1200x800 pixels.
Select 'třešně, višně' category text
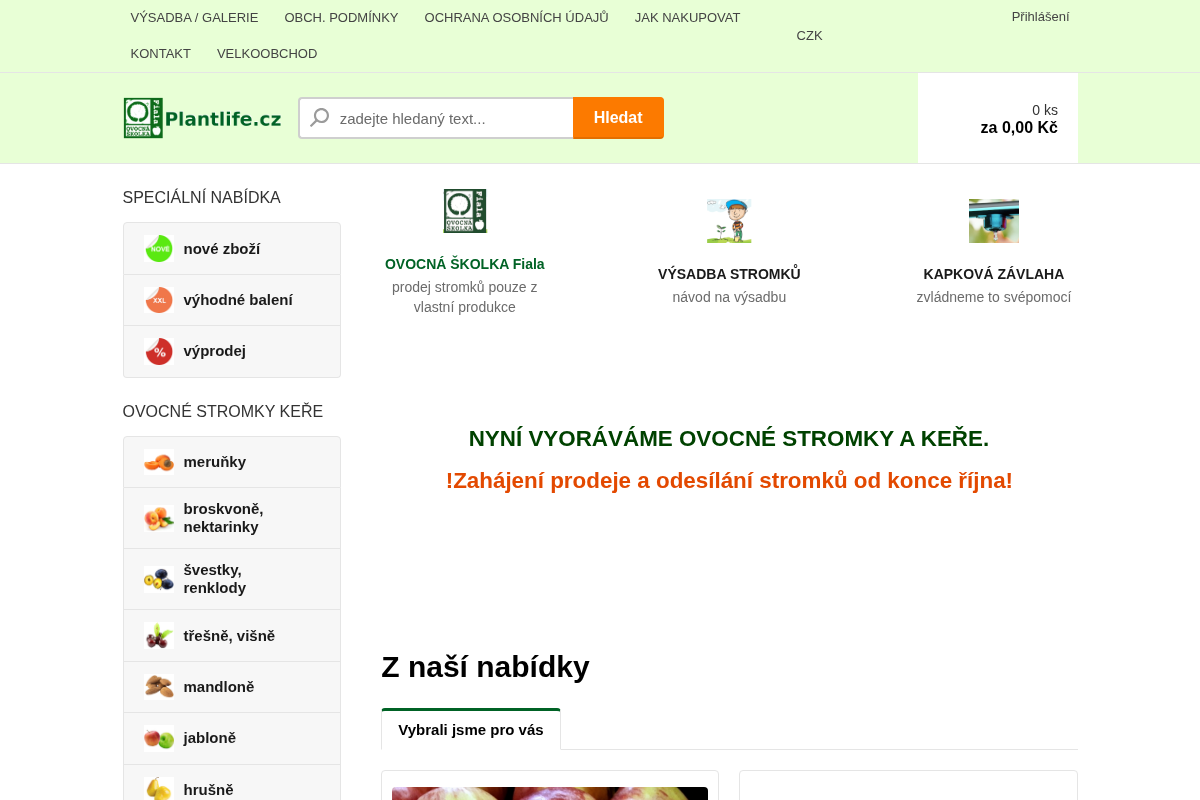pyautogui.click(x=229, y=636)
